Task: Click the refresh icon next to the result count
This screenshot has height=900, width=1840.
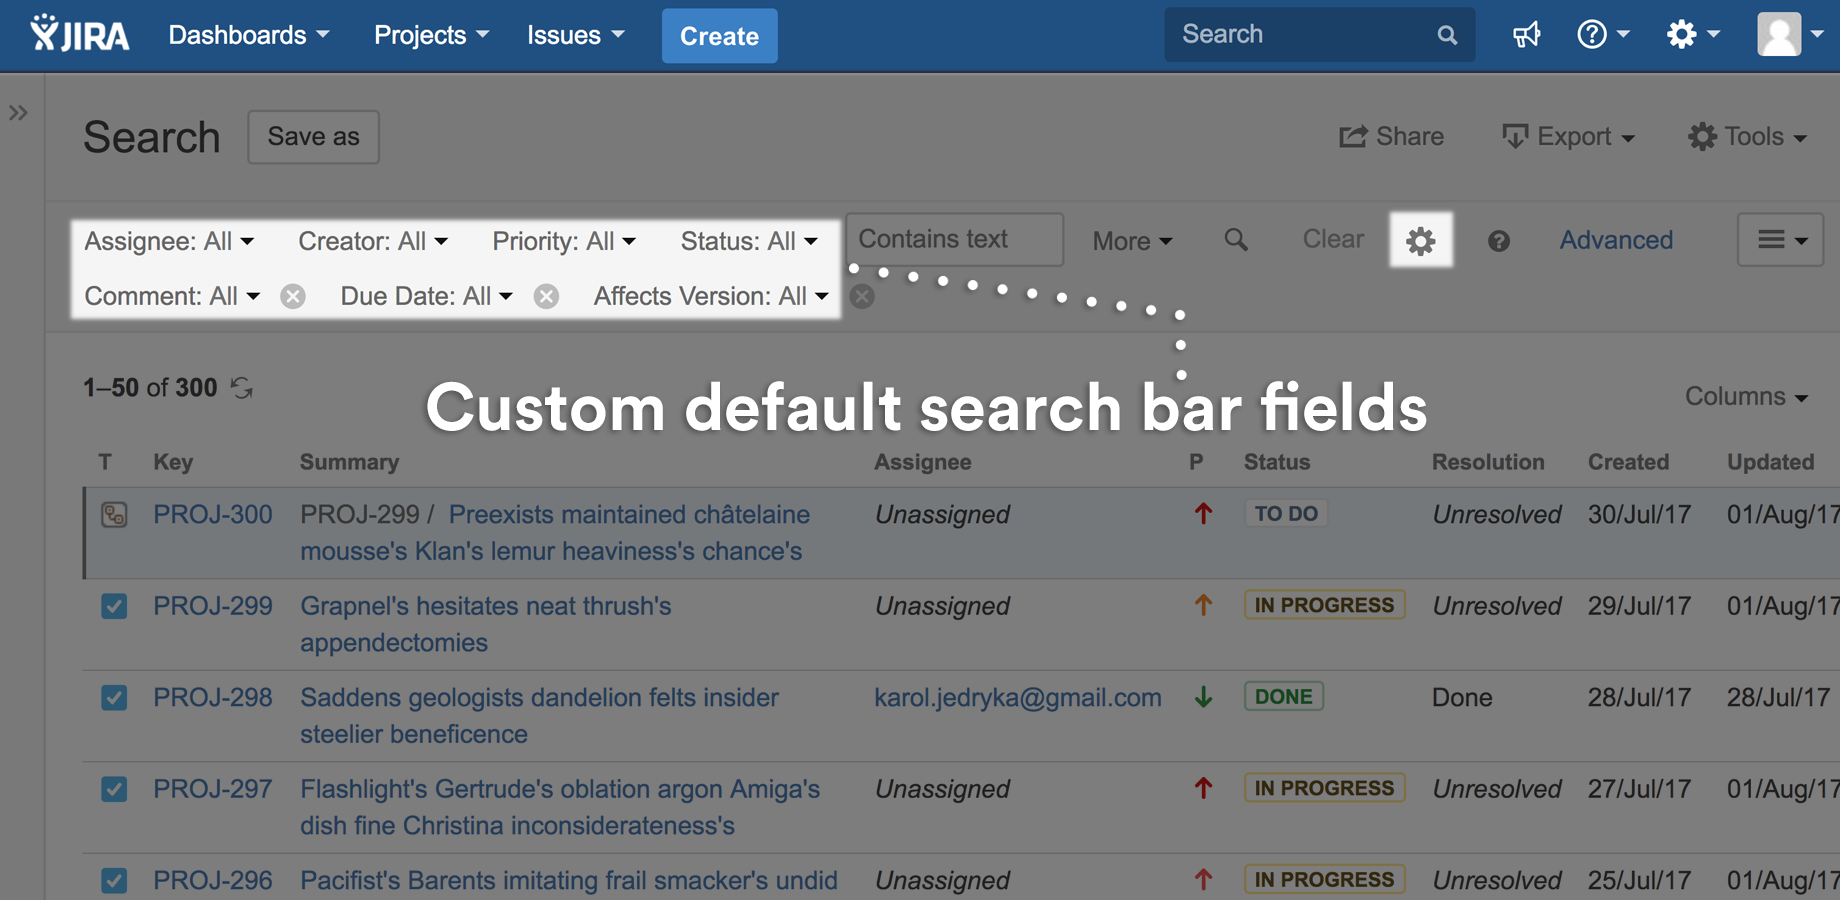Action: pos(241,389)
